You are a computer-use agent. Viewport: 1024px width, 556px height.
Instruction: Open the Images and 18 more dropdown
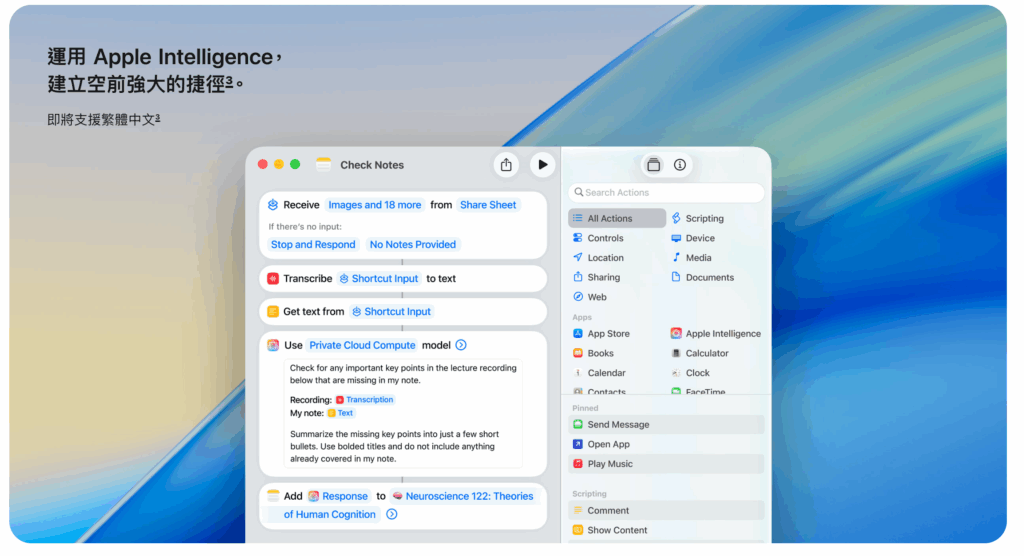click(374, 205)
